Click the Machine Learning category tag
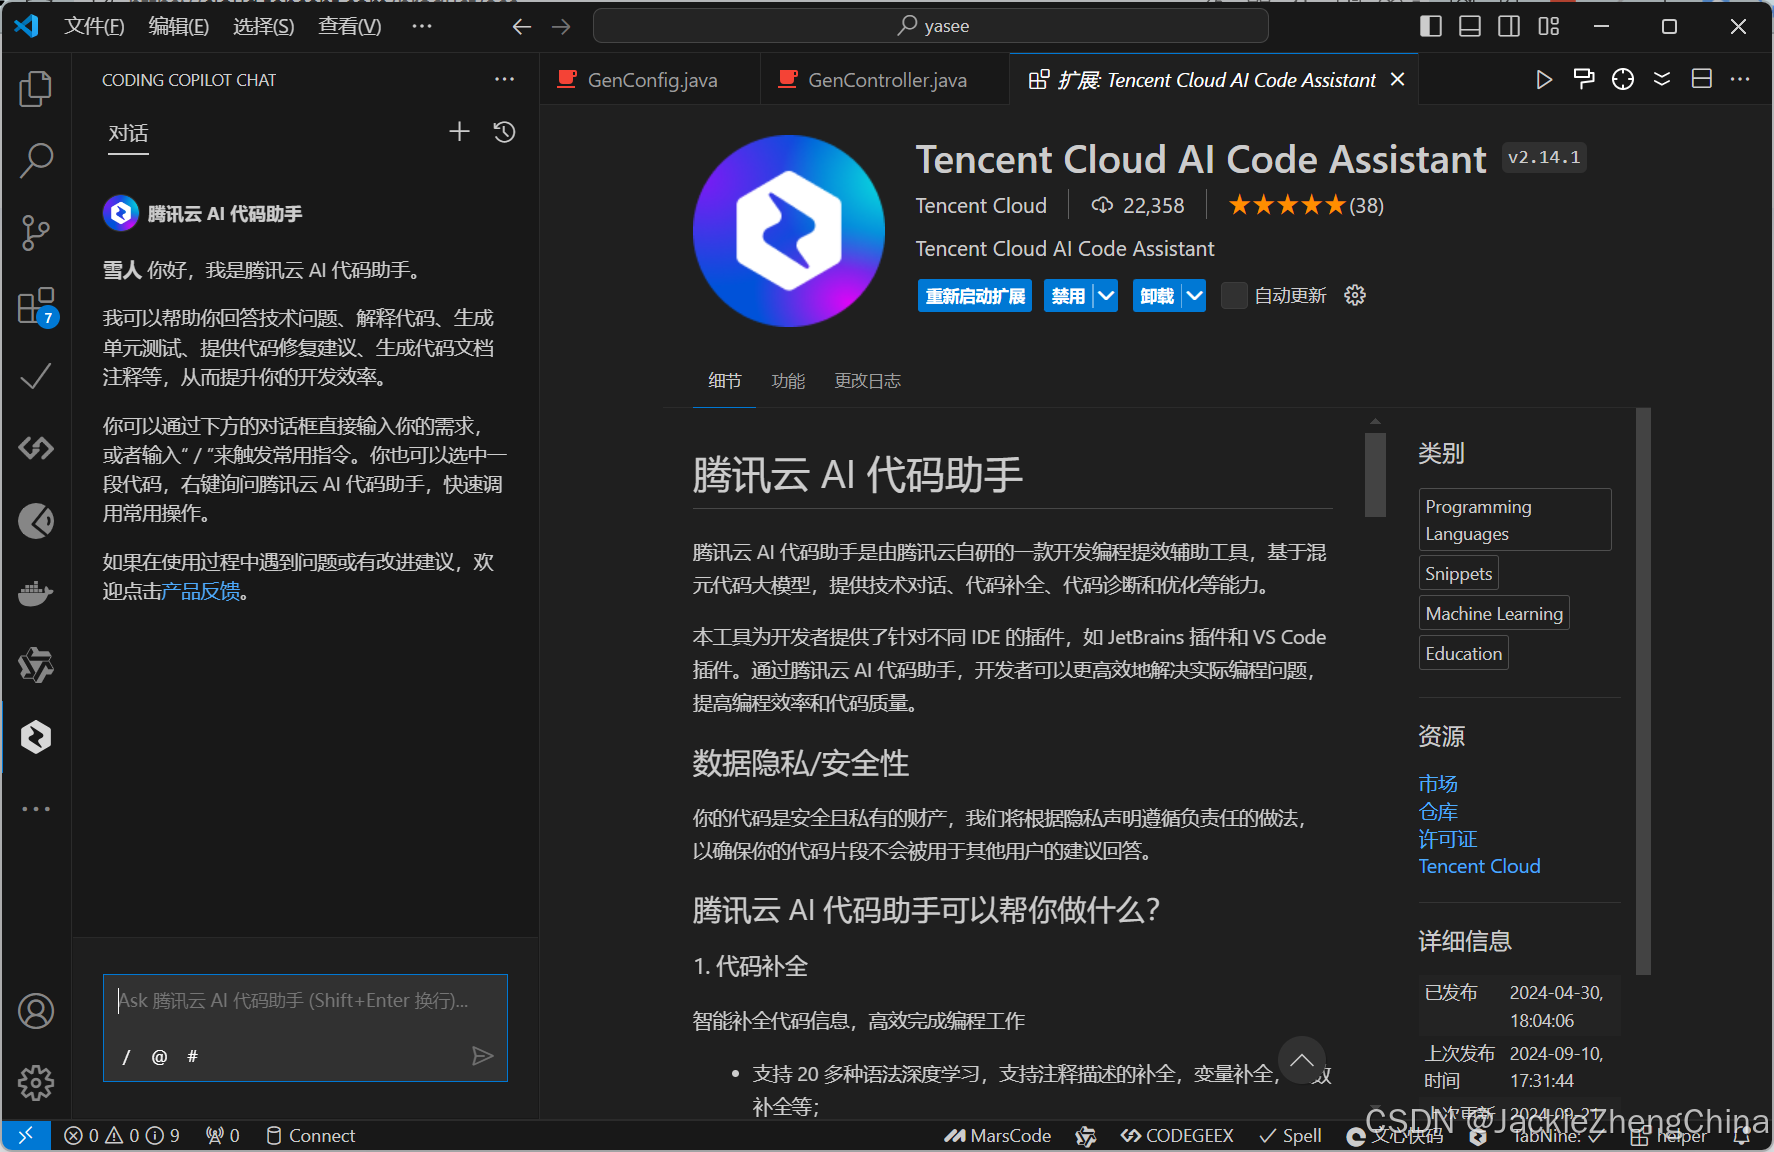The height and width of the screenshot is (1152, 1774). tap(1493, 613)
